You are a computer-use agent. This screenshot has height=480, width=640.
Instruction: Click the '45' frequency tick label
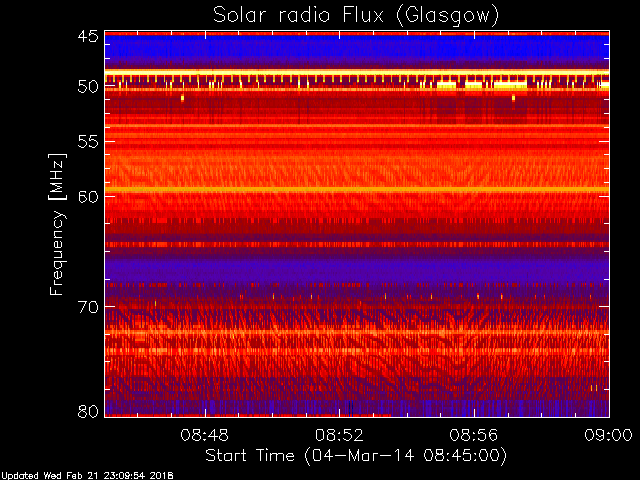click(88, 37)
